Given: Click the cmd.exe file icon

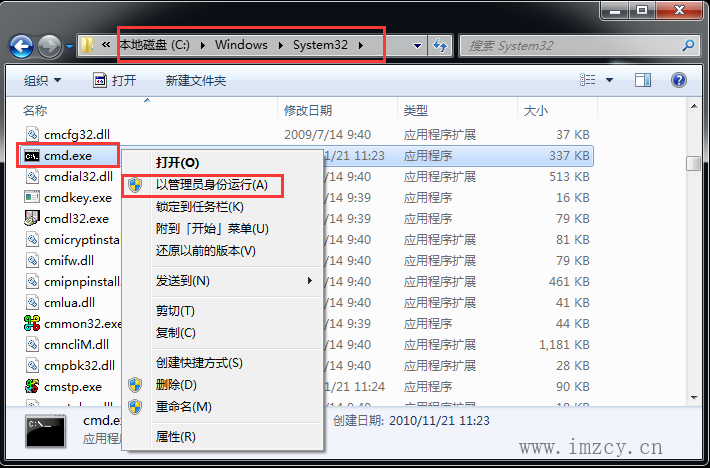Looking at the screenshot, I should click(32, 155).
